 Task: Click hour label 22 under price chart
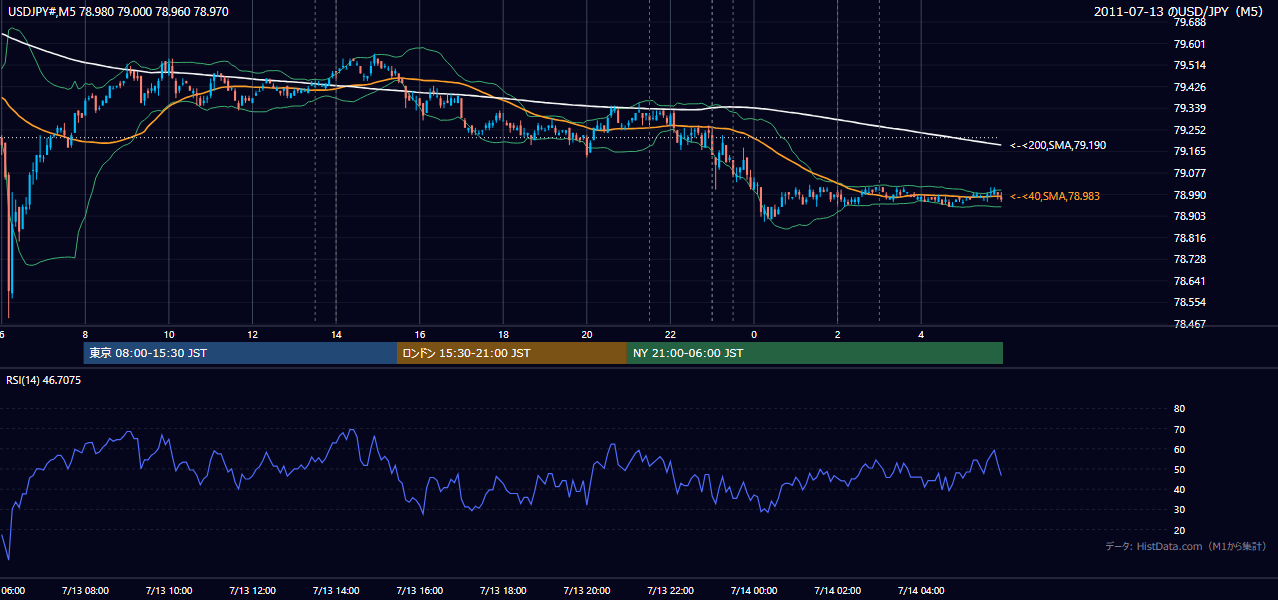pos(671,335)
